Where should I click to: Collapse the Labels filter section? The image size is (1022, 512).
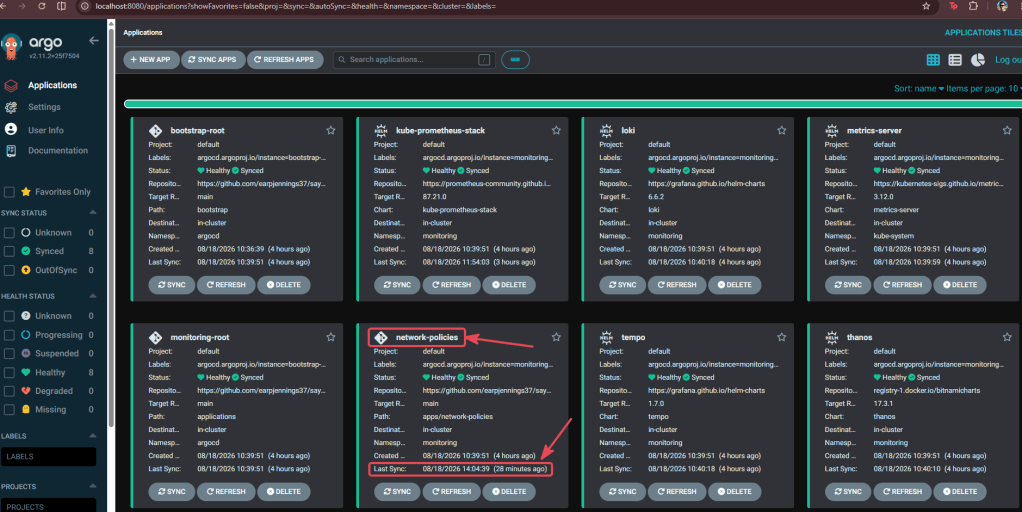[93, 436]
